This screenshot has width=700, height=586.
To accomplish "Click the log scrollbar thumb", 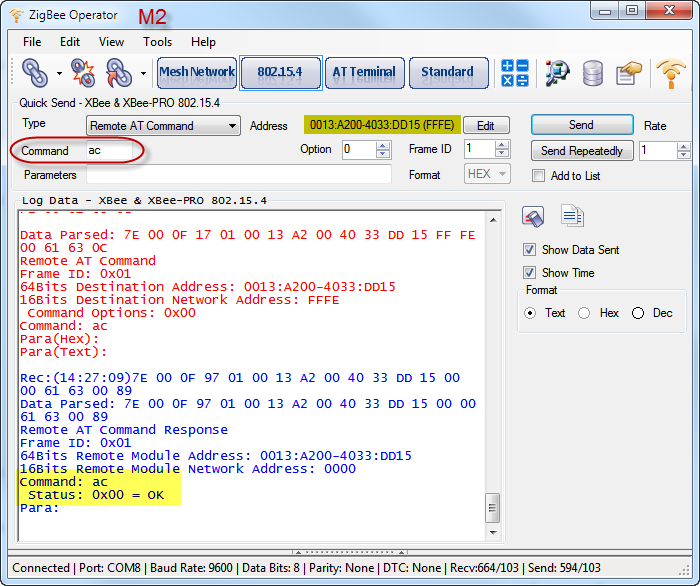I will [492, 508].
